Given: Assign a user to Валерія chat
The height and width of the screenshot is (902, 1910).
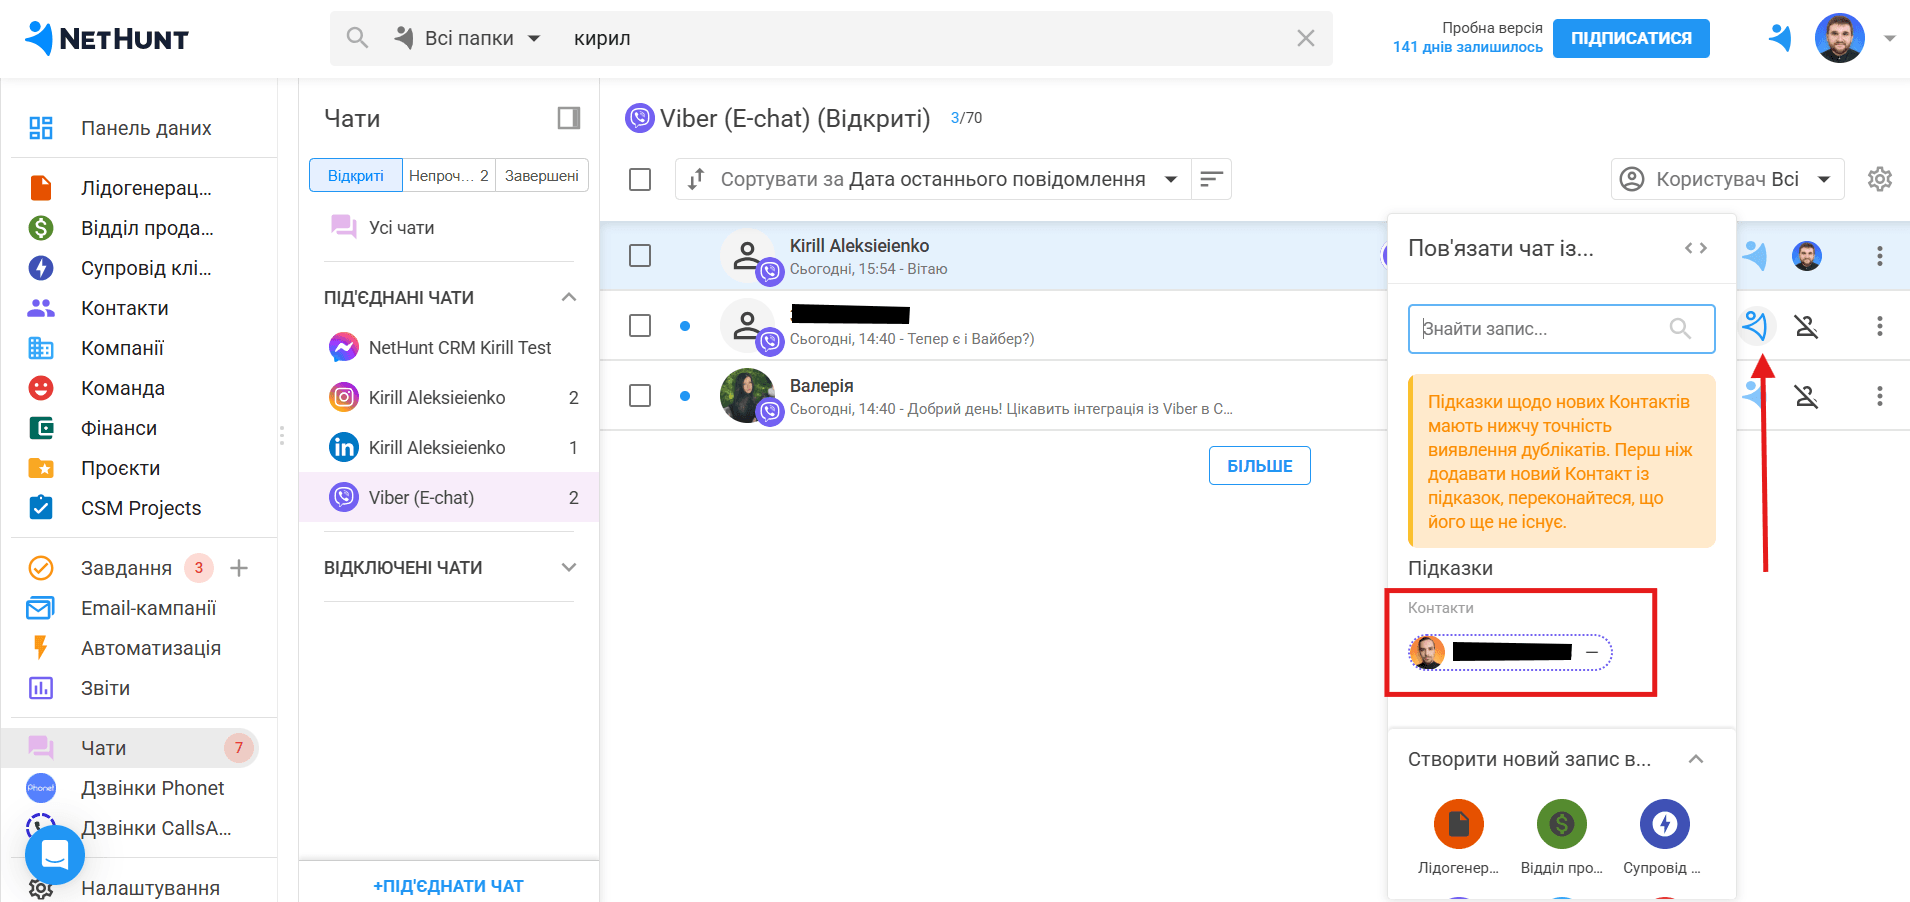Looking at the screenshot, I should [1806, 396].
